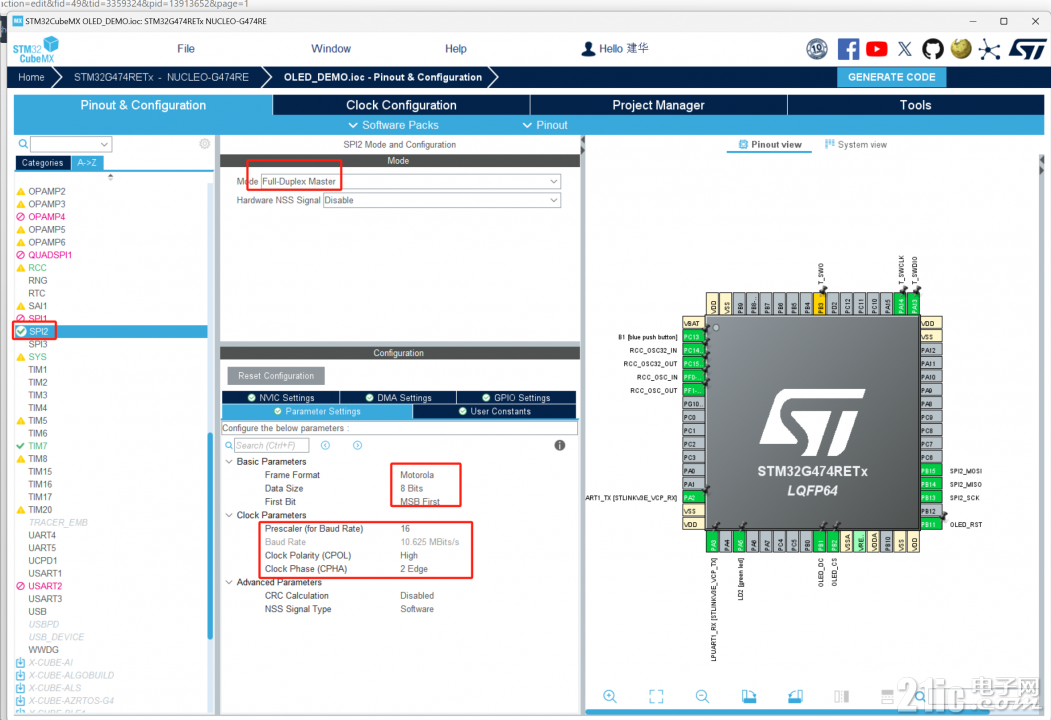Select SPI3 in the peripheral list

pyautogui.click(x=38, y=344)
